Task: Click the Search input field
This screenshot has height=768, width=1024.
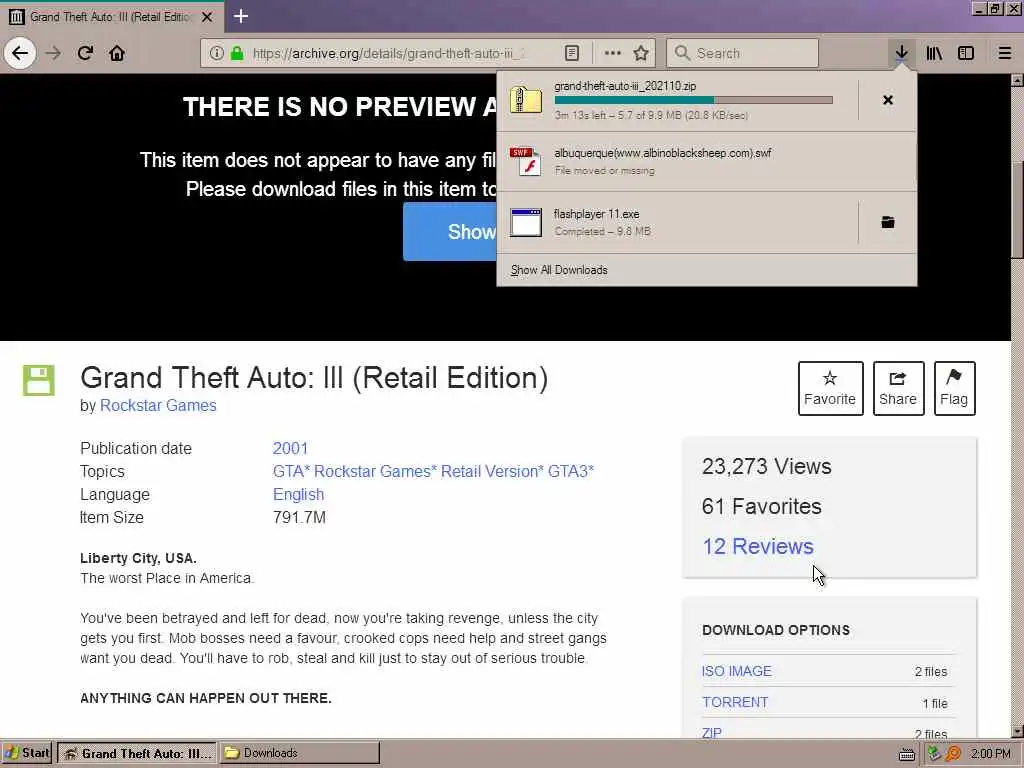Action: (x=743, y=53)
